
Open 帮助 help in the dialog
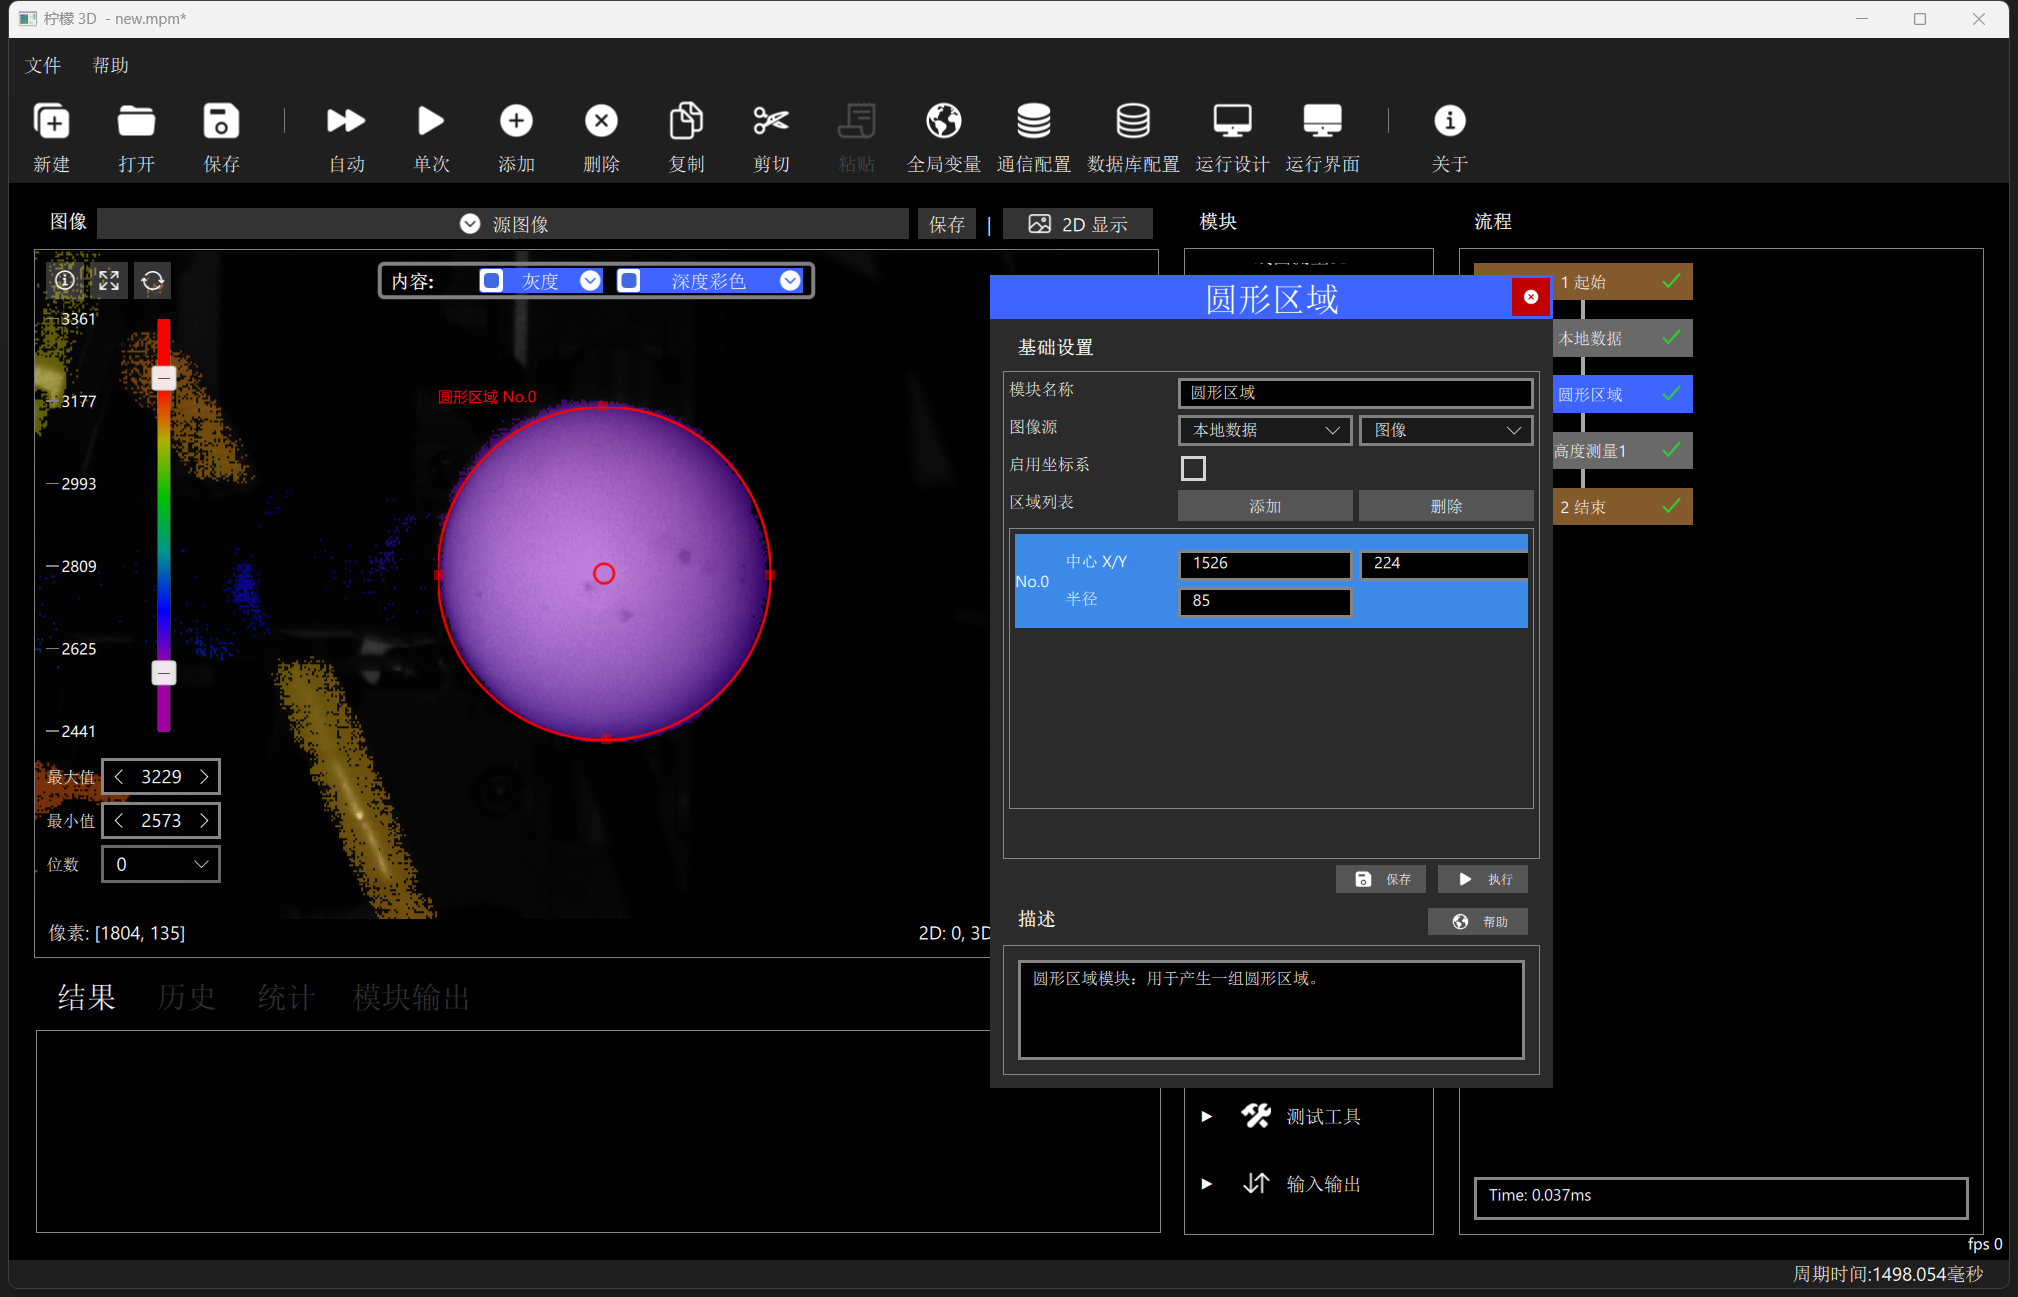(1478, 921)
